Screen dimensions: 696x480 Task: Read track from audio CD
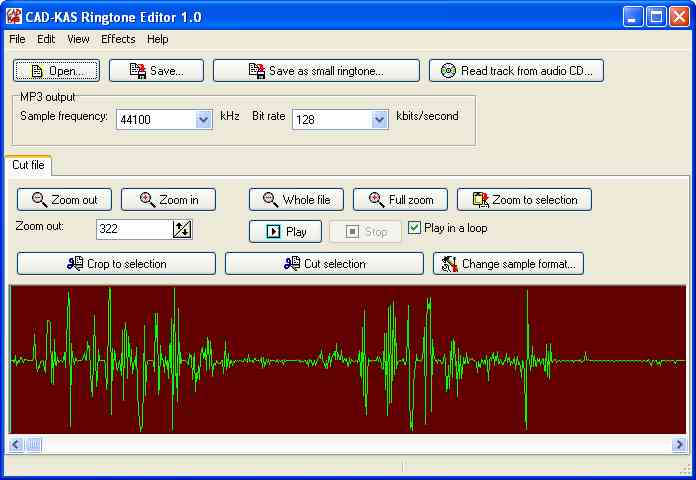coord(516,71)
